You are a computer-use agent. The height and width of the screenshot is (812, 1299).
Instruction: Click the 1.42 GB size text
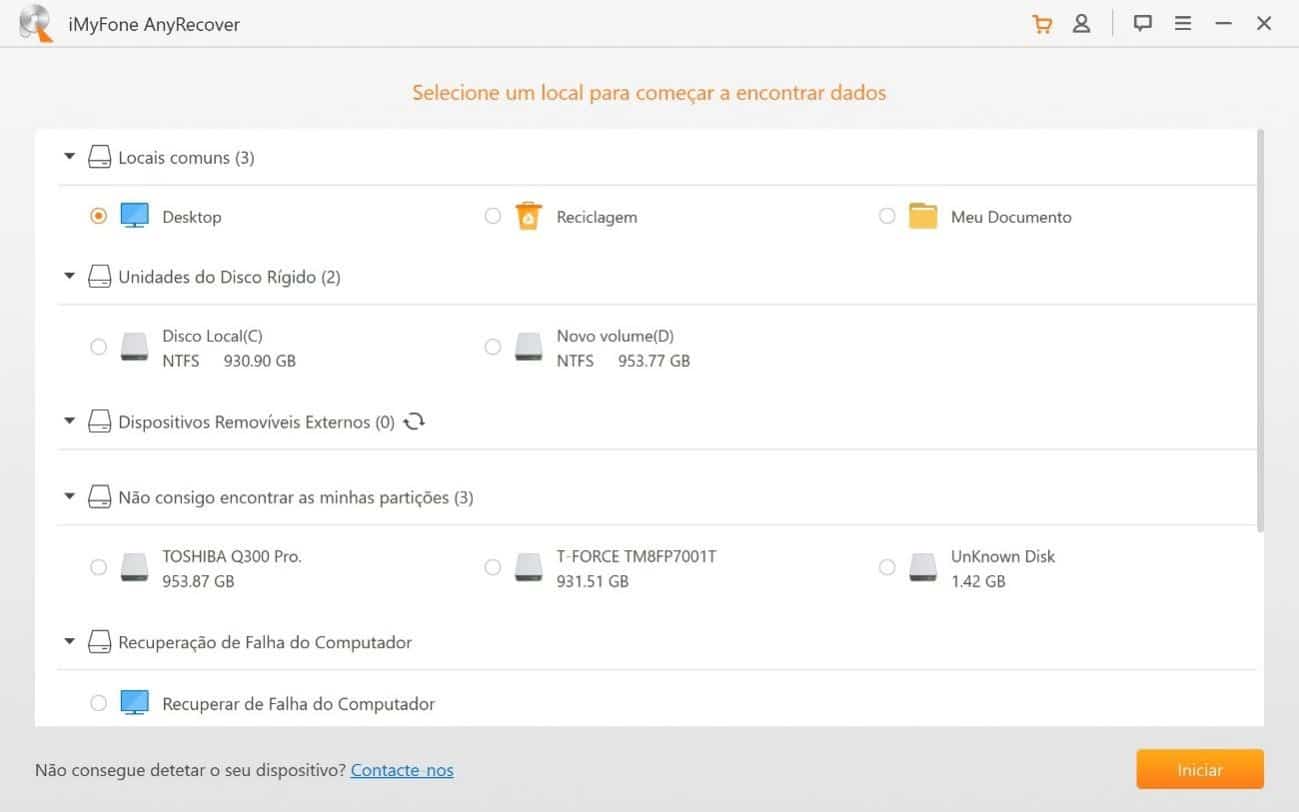pos(978,581)
